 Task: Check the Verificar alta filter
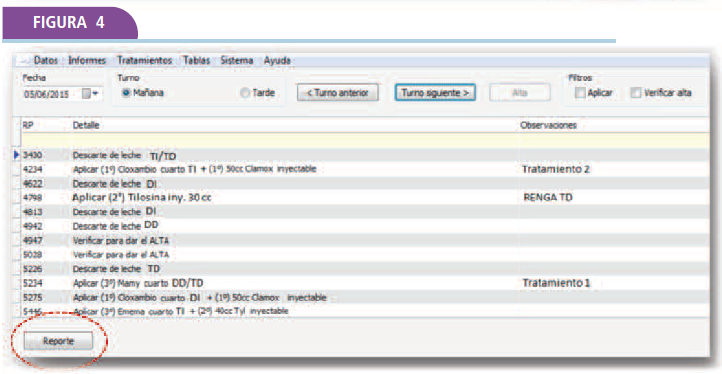(635, 93)
